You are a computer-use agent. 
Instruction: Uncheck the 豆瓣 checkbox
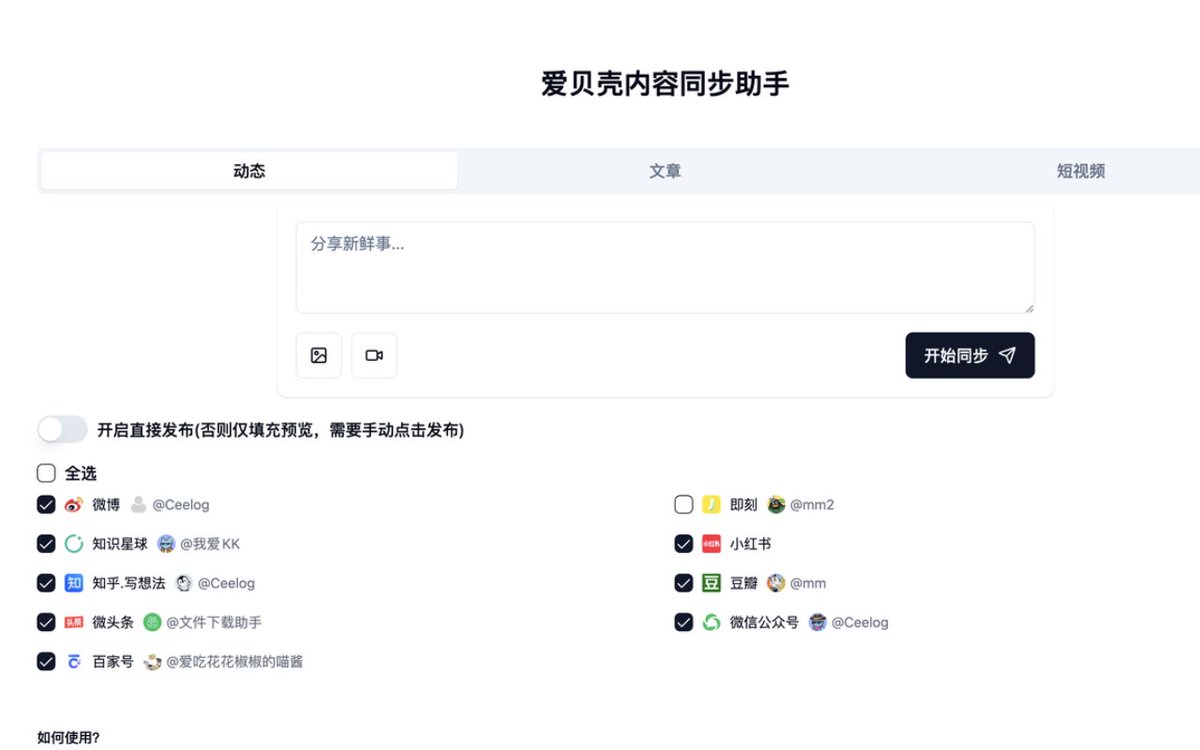point(684,583)
